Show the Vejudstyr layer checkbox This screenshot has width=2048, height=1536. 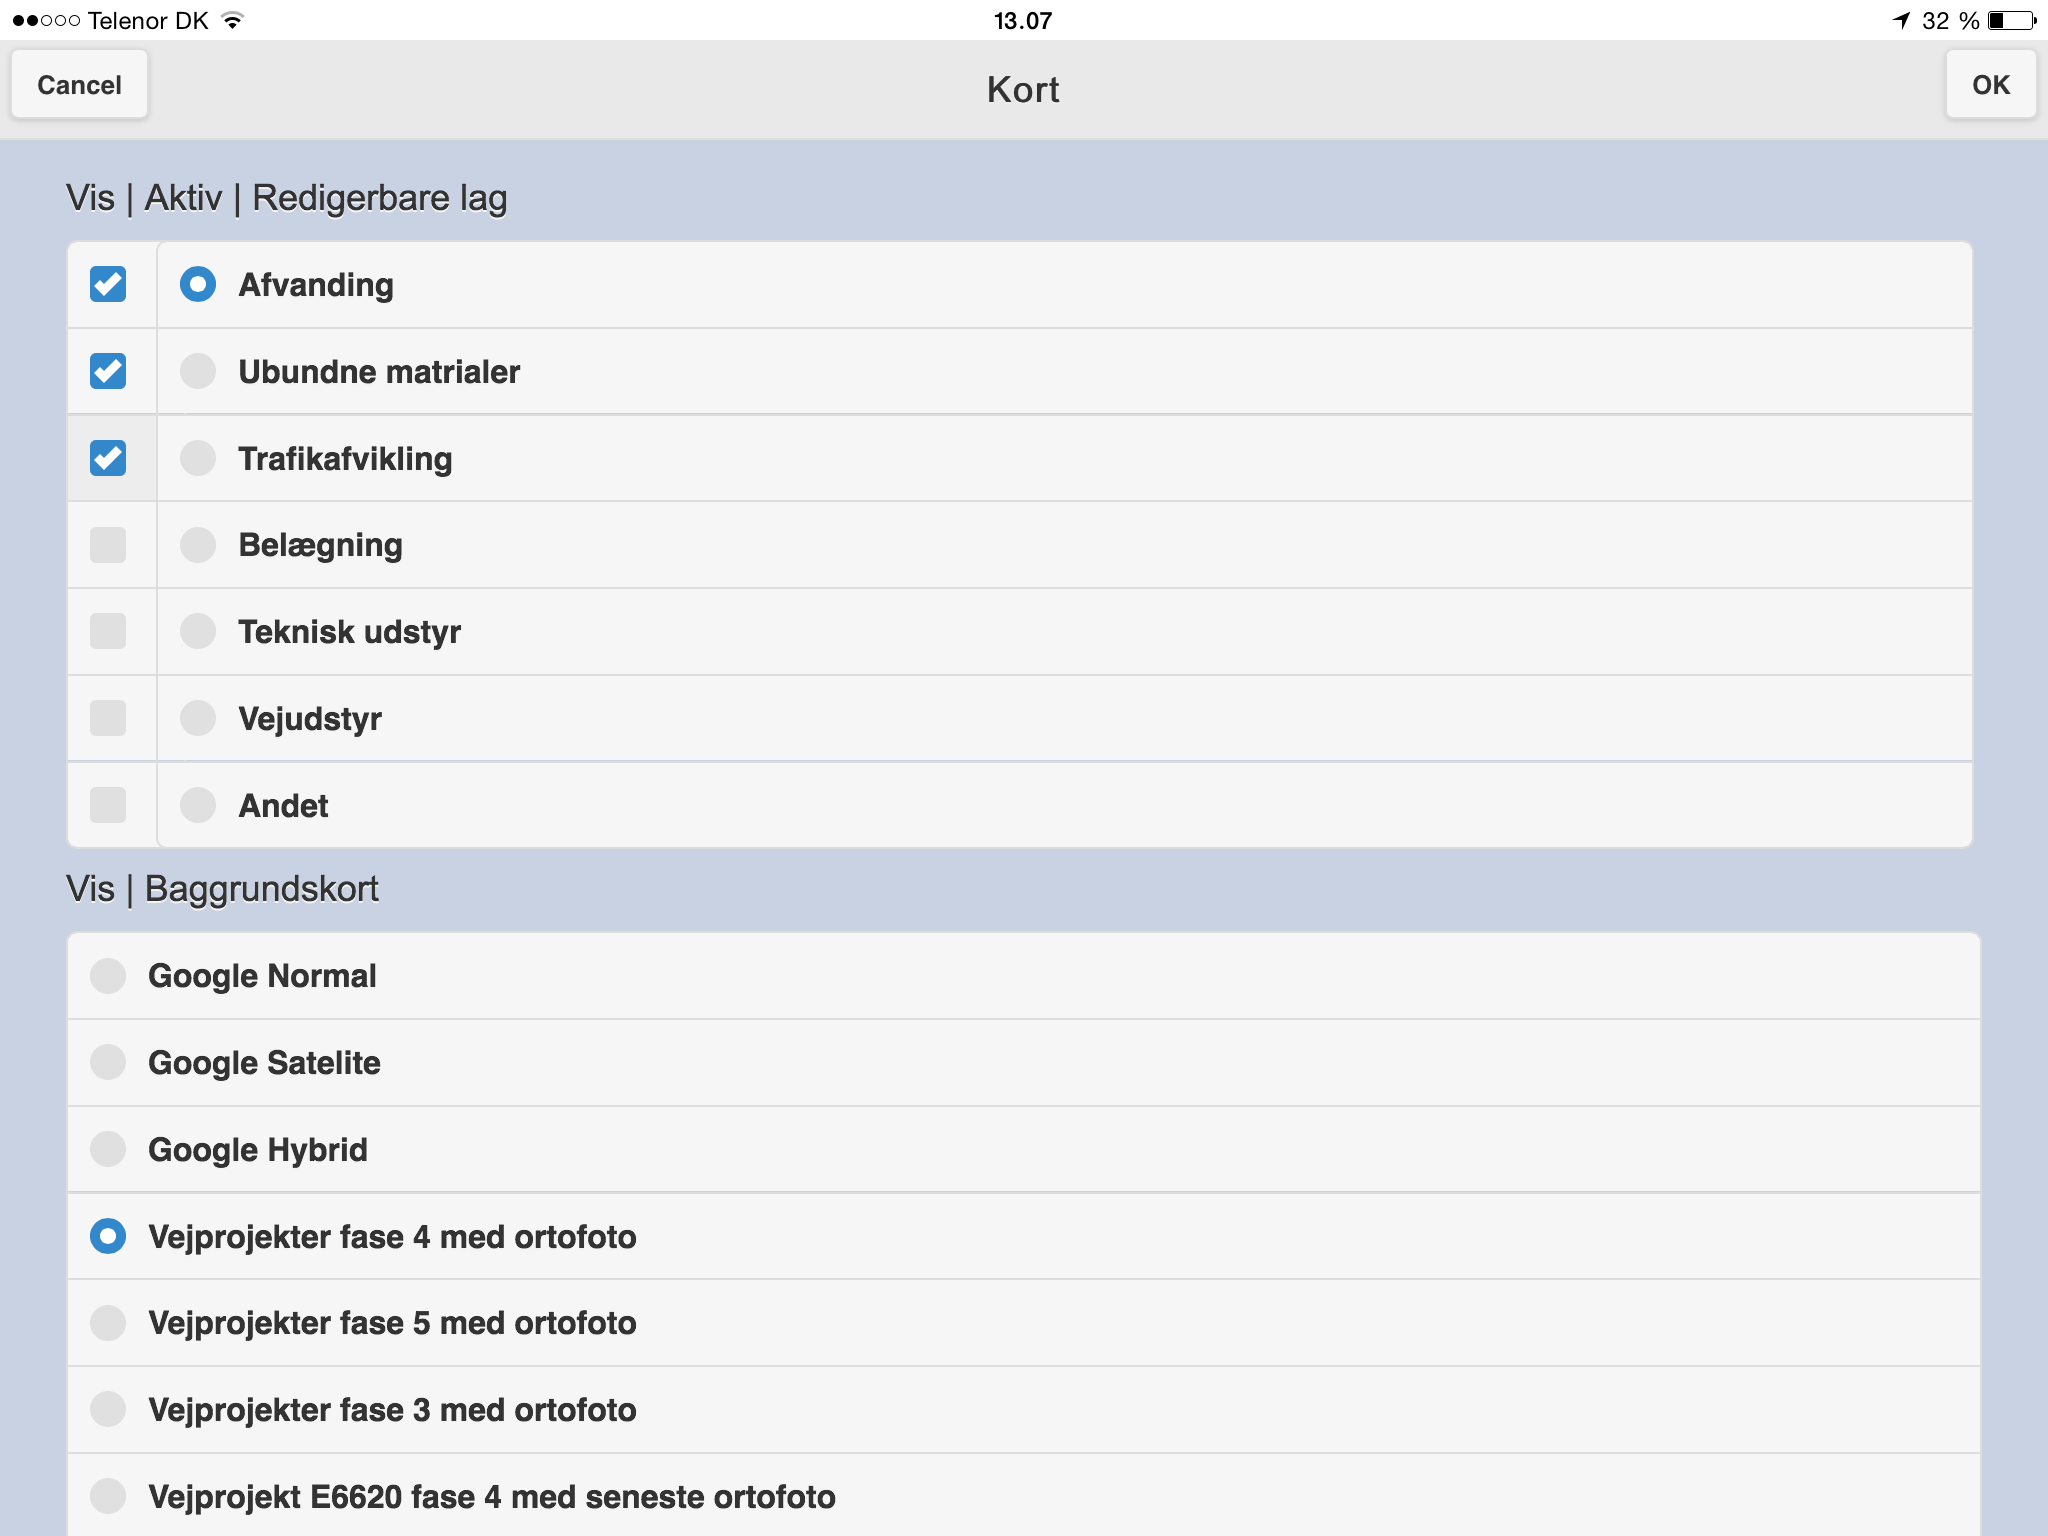[x=108, y=718]
